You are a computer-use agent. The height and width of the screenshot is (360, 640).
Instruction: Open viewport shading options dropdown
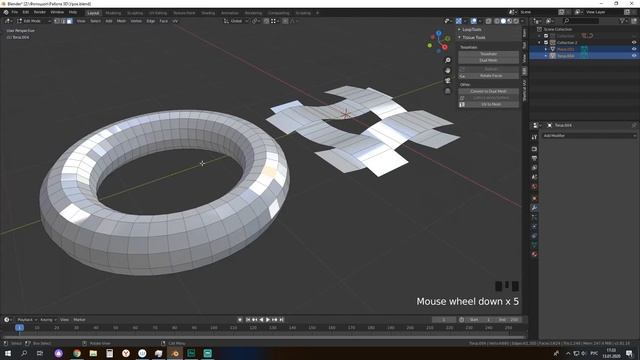tap(522, 21)
